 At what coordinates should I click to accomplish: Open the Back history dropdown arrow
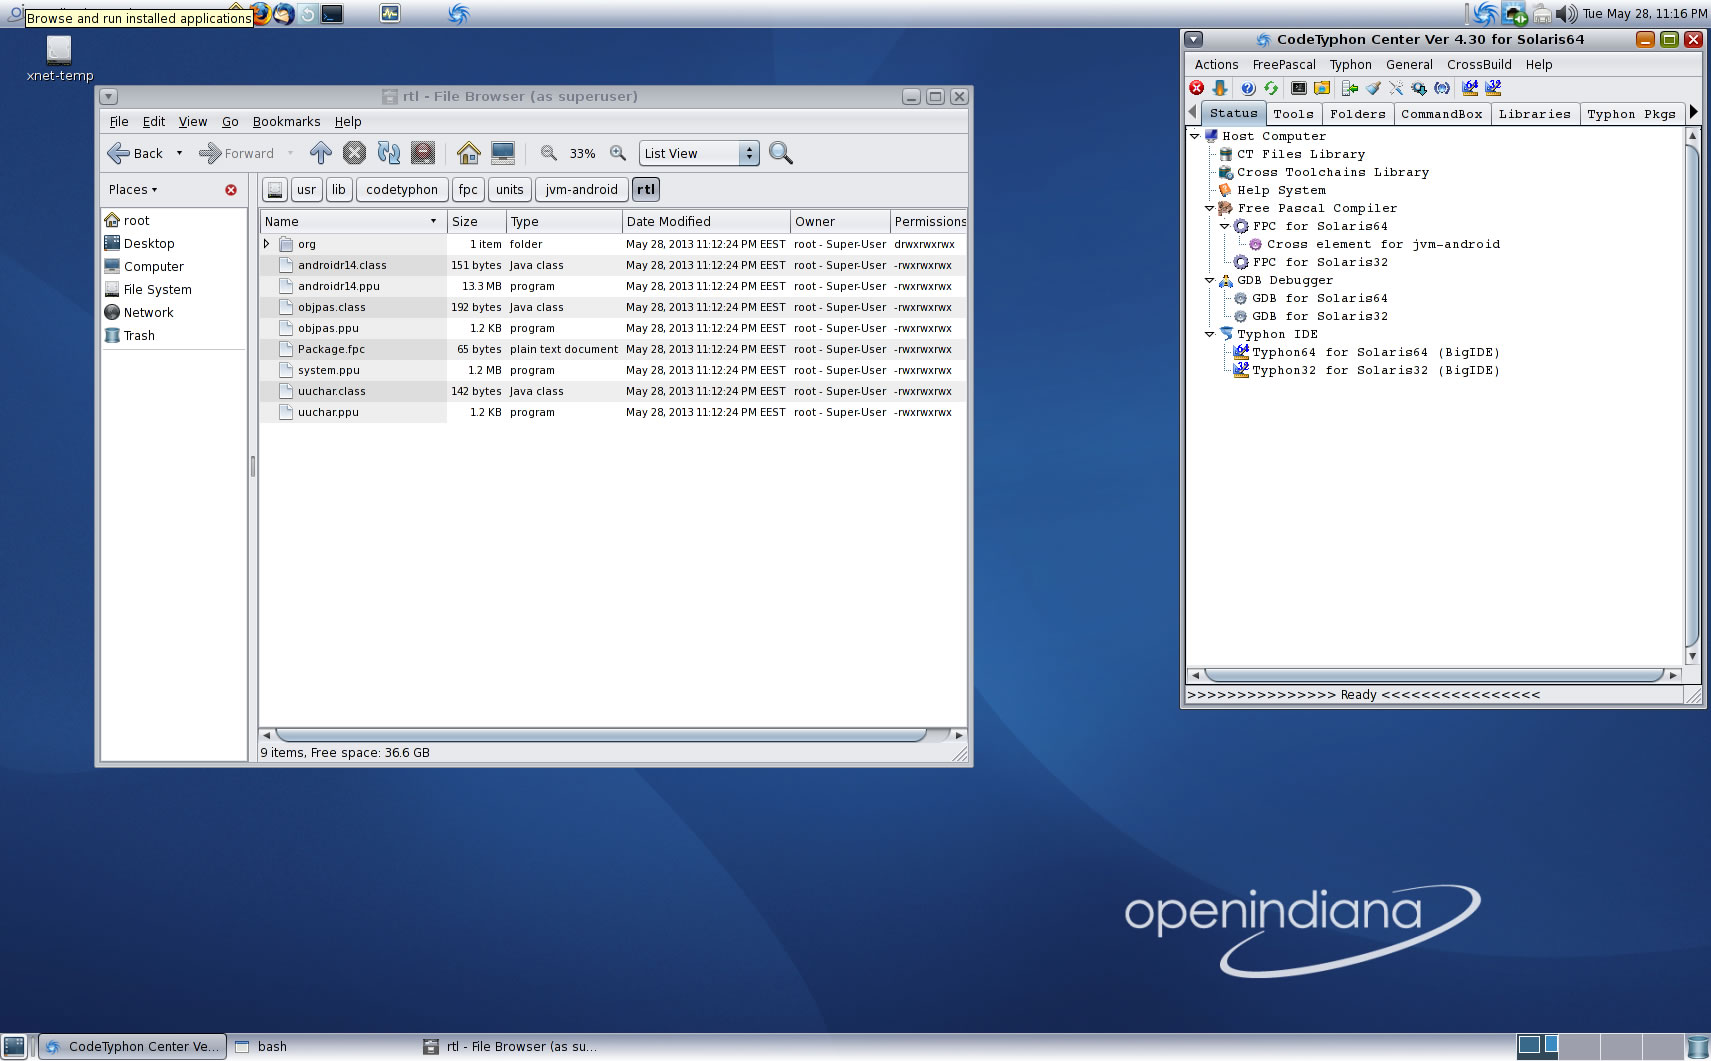click(180, 153)
